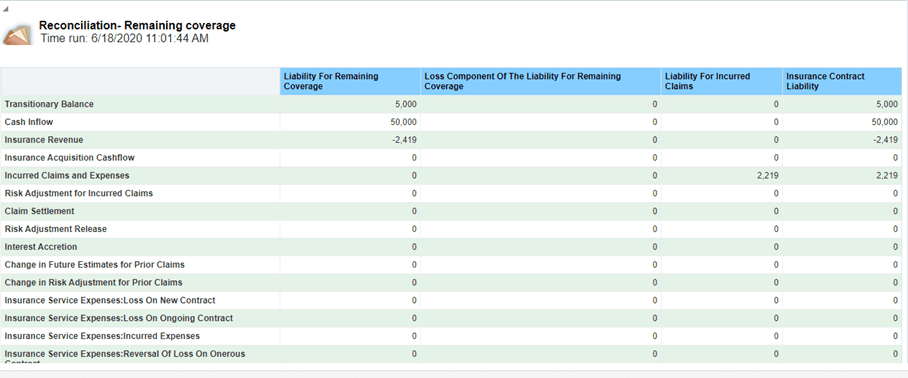Click Cash Inflow zero in Liability For Incurred Claims
This screenshot has width=908, height=378.
tap(776, 122)
